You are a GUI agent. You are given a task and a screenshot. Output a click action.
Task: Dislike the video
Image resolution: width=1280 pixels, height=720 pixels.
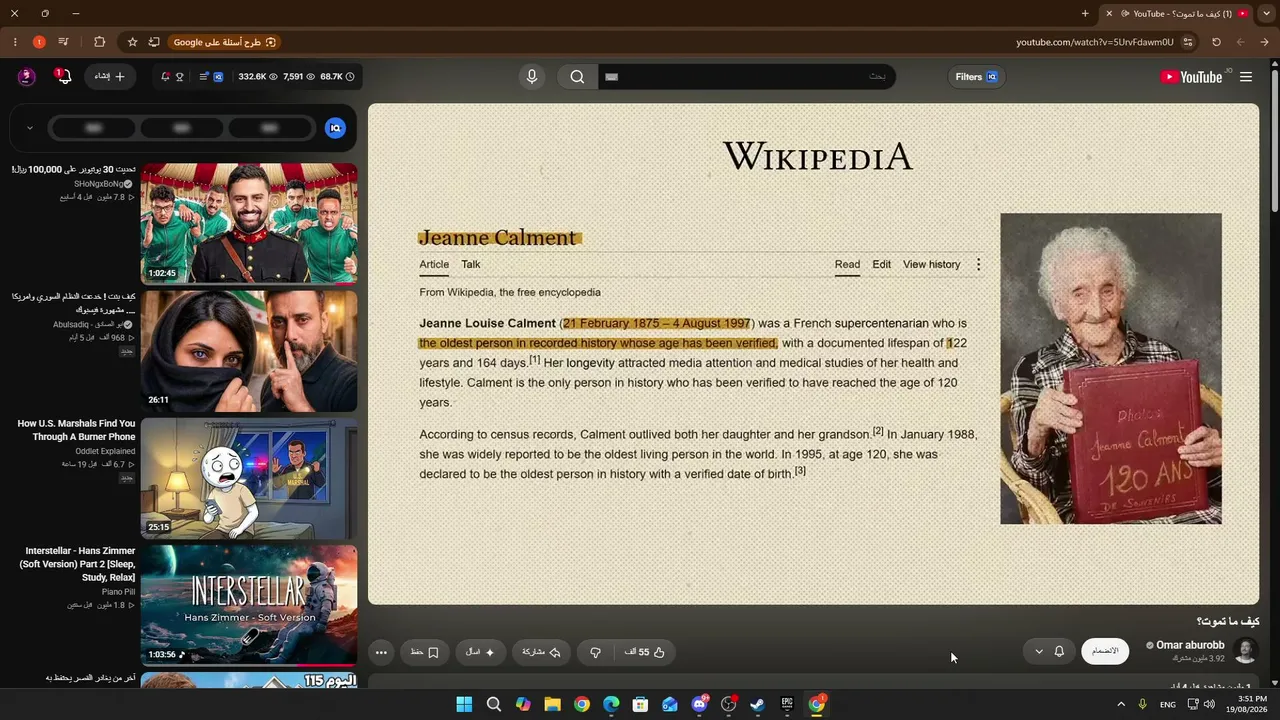click(x=596, y=652)
